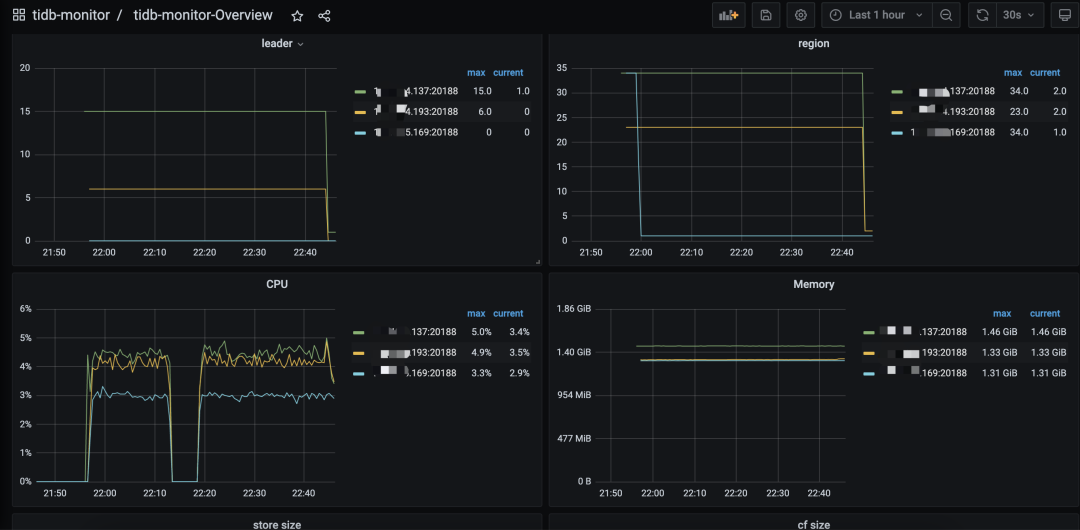This screenshot has width=1080, height=530.
Task: Click the tidb-monitor-Overview dashboard title
Action: [x=202, y=15]
